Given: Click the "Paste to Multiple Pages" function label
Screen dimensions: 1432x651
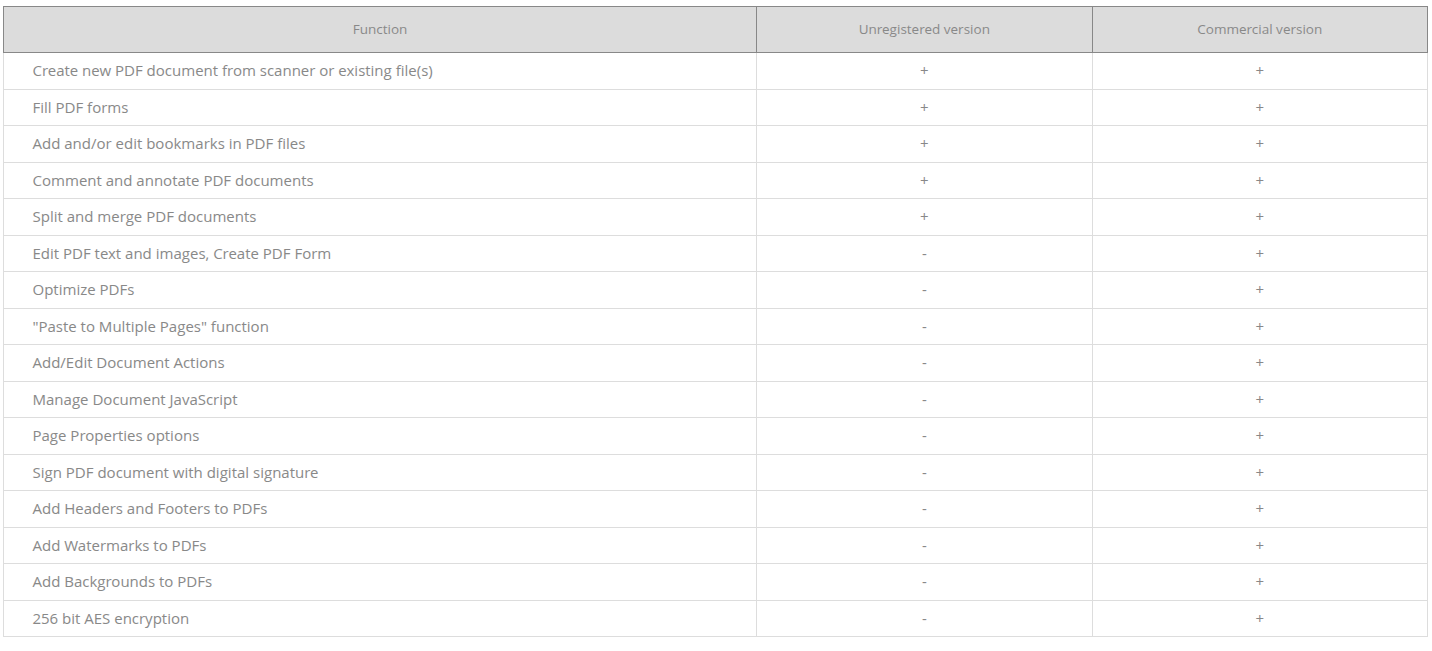Looking at the screenshot, I should pyautogui.click(x=150, y=327).
